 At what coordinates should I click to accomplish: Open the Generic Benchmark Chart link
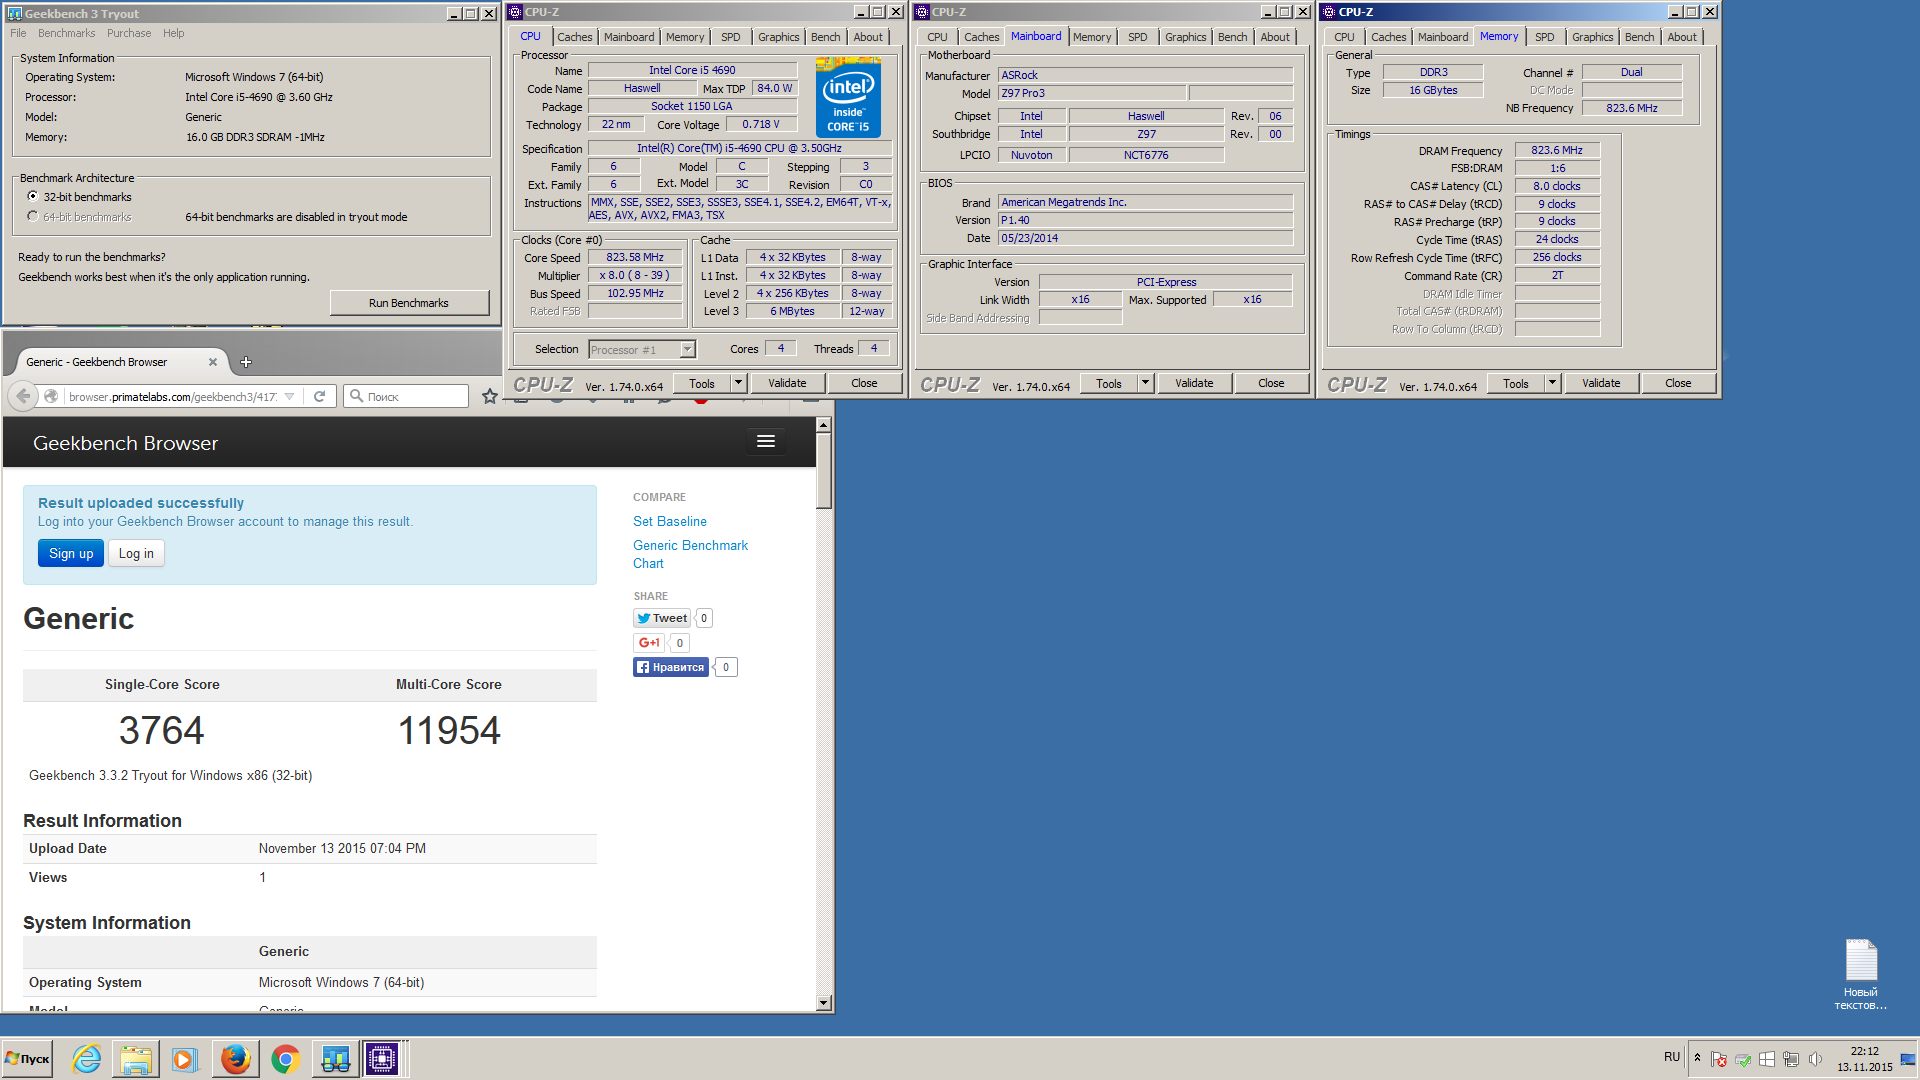[x=690, y=554]
